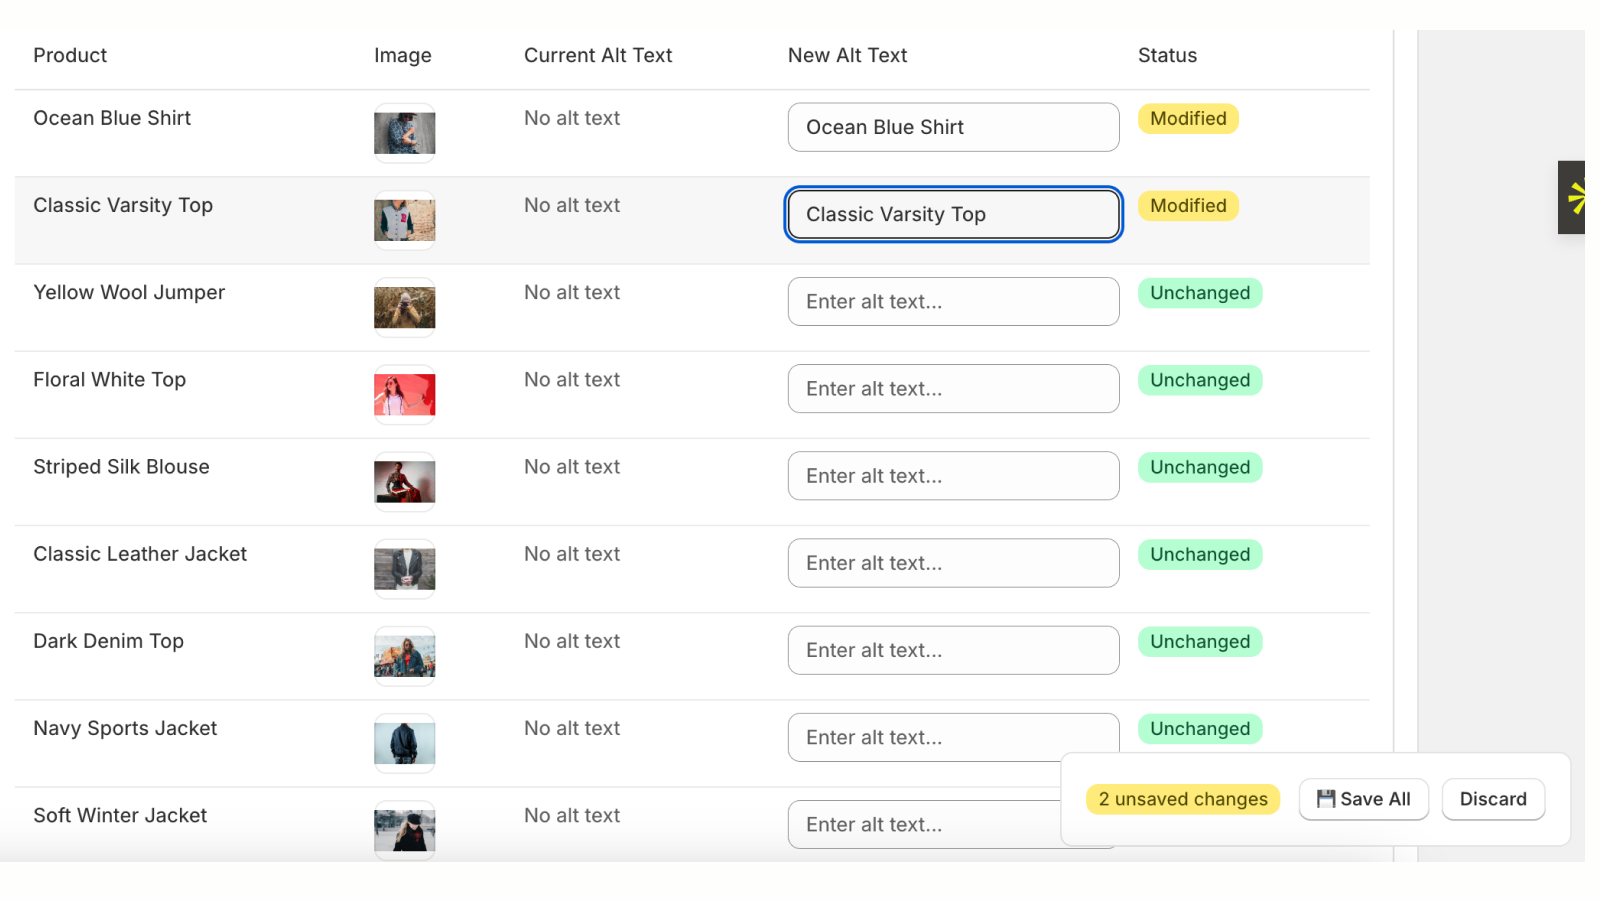
Task: Click the Striped Silk Blouse alt text field
Action: [x=953, y=476]
